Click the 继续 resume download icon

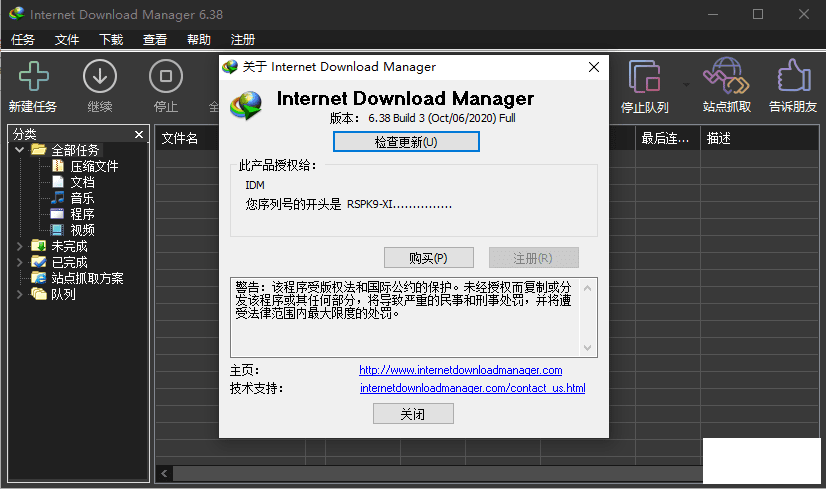tap(100, 76)
